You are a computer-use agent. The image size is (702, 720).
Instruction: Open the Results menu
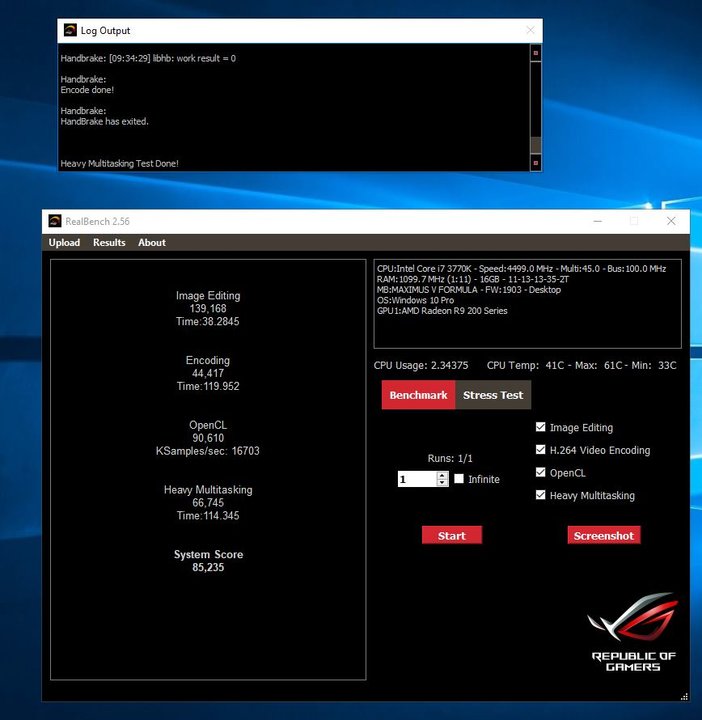109,242
